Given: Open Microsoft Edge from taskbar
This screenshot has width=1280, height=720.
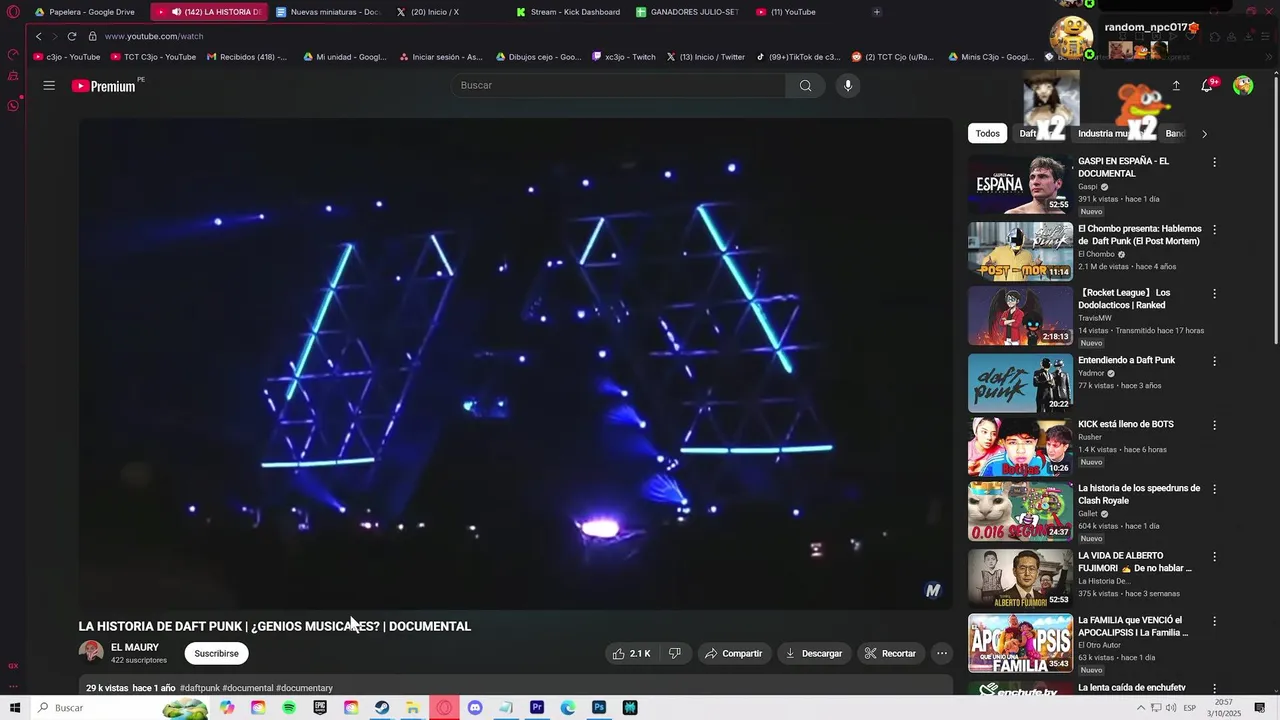Looking at the screenshot, I should [568, 708].
